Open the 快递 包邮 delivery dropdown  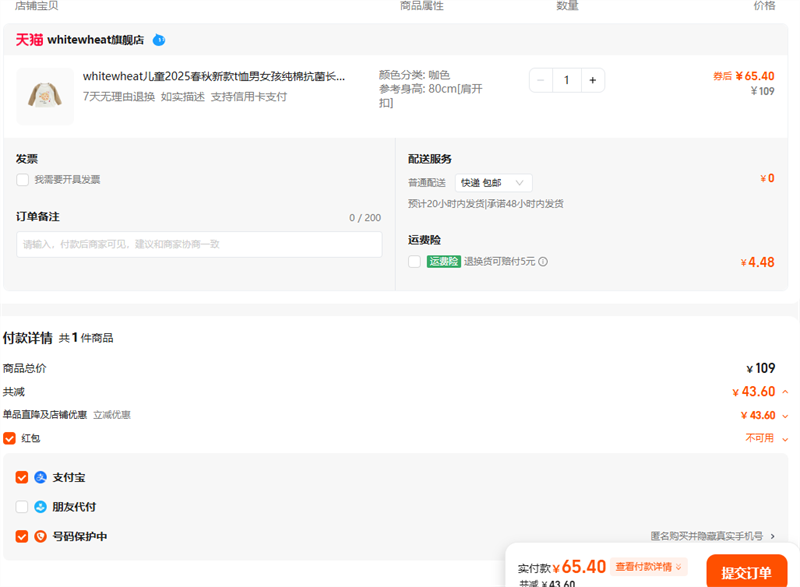[491, 182]
